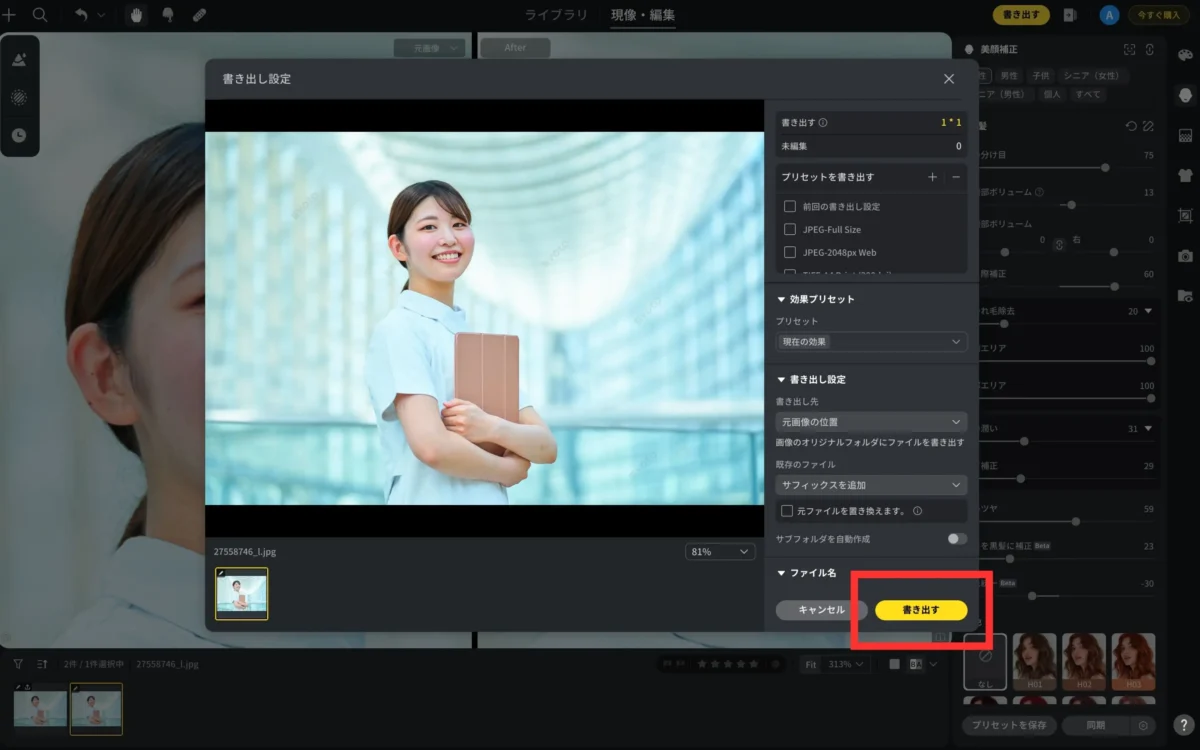The height and width of the screenshot is (750, 1200).
Task: Click the slider handle at value 60
Action: [x=1115, y=286]
